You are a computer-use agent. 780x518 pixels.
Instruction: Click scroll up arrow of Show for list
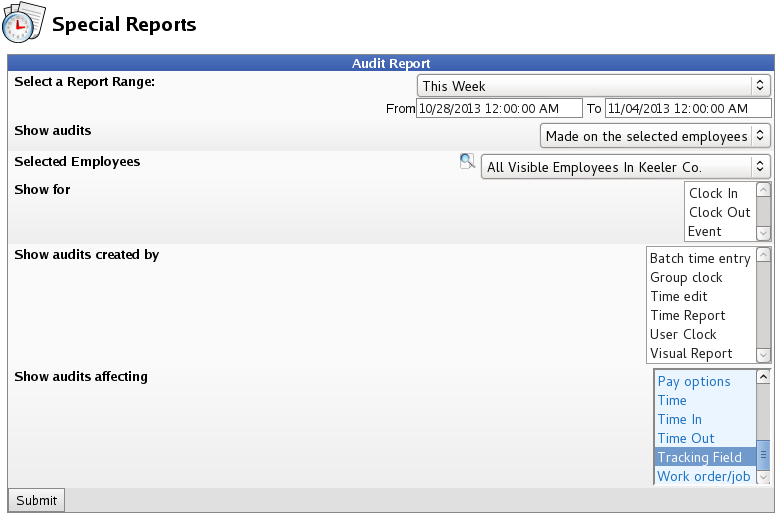point(763,190)
